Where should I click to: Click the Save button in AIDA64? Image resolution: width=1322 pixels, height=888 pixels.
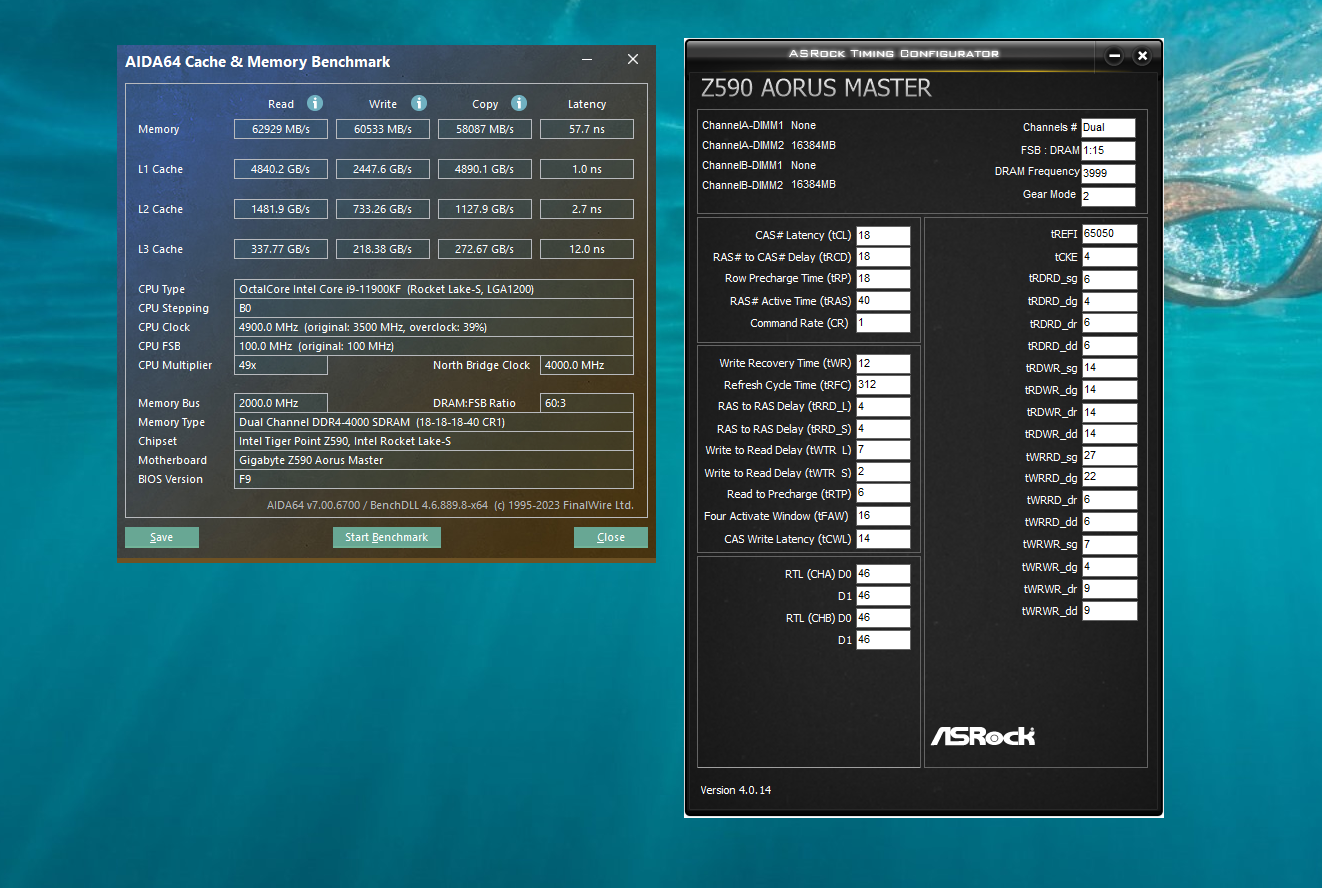(x=162, y=538)
